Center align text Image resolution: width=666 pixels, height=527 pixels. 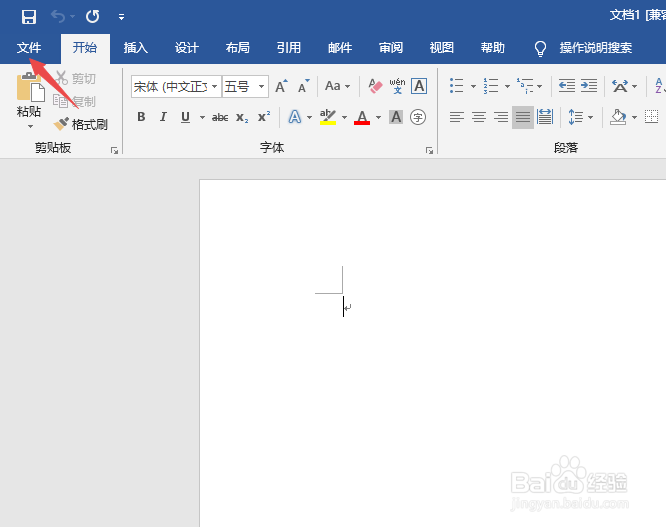[x=479, y=117]
